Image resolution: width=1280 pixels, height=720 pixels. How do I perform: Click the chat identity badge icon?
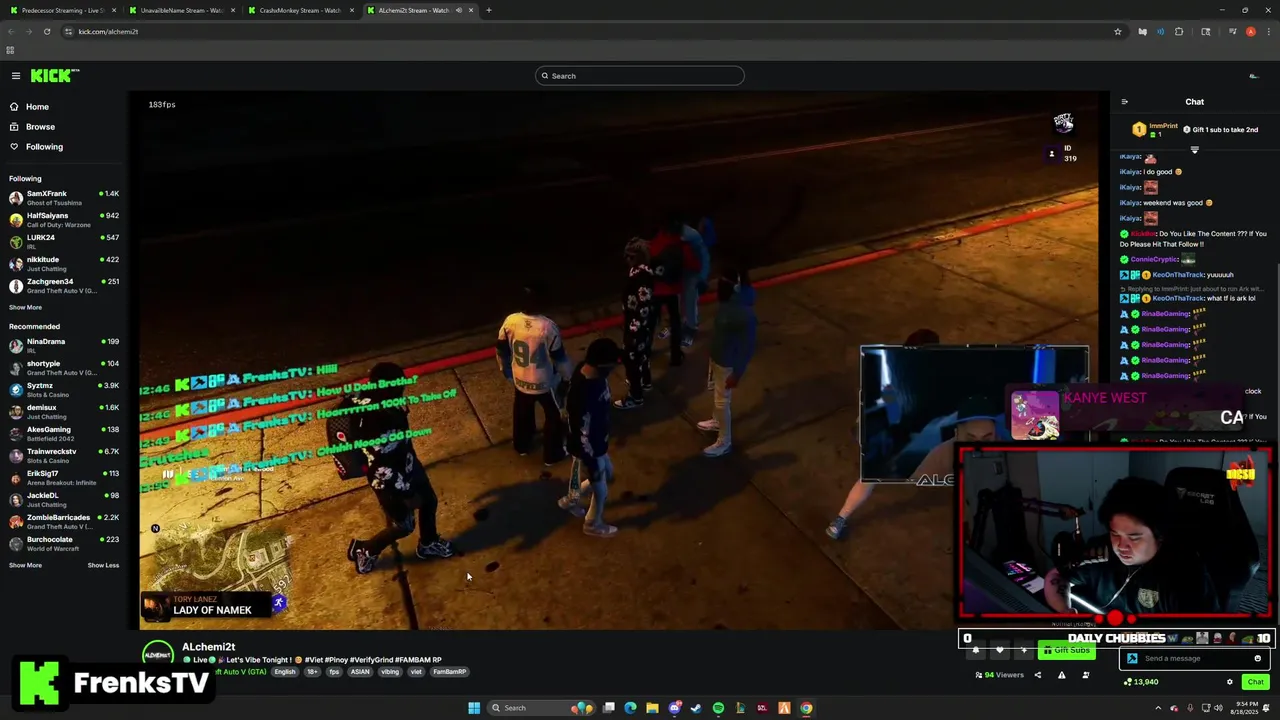[1132, 658]
